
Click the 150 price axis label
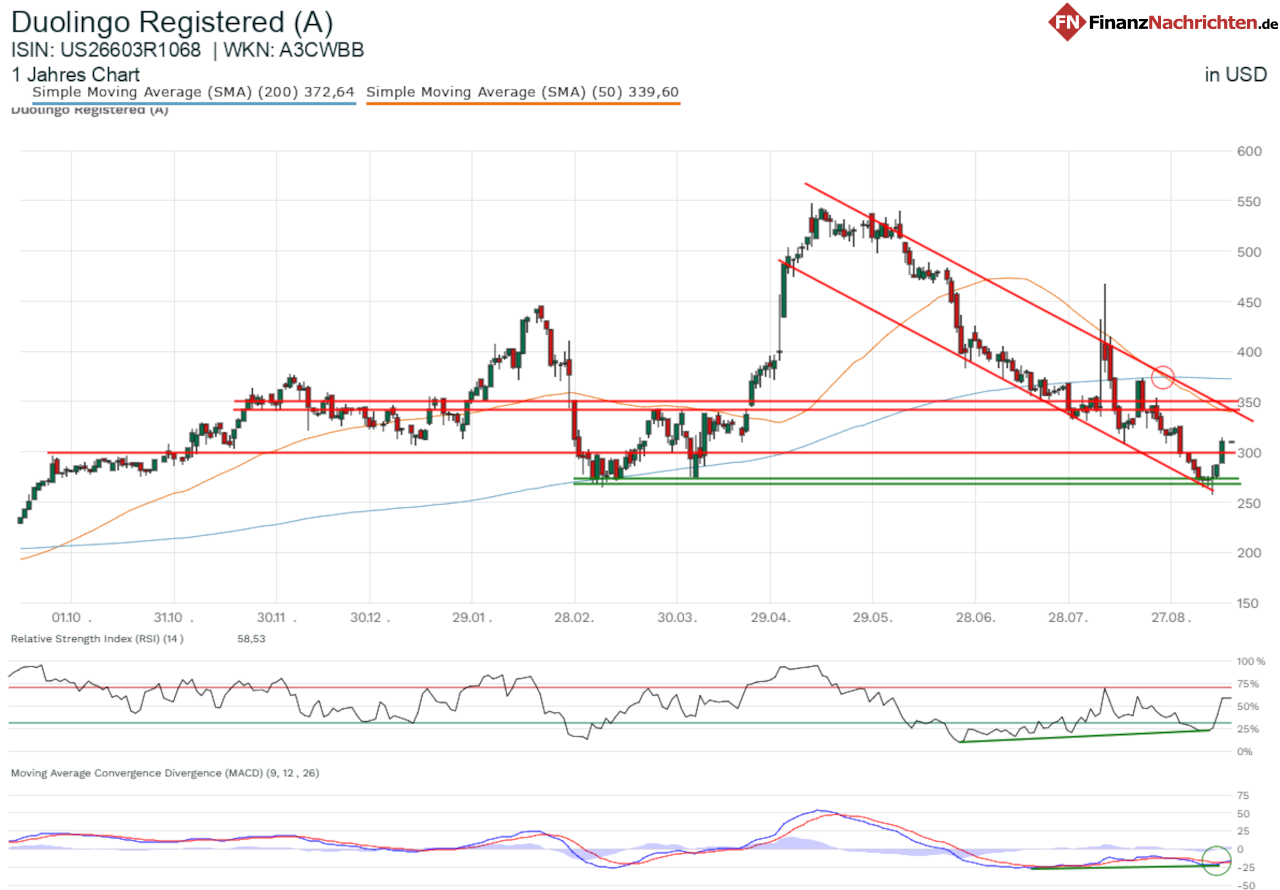[1248, 602]
